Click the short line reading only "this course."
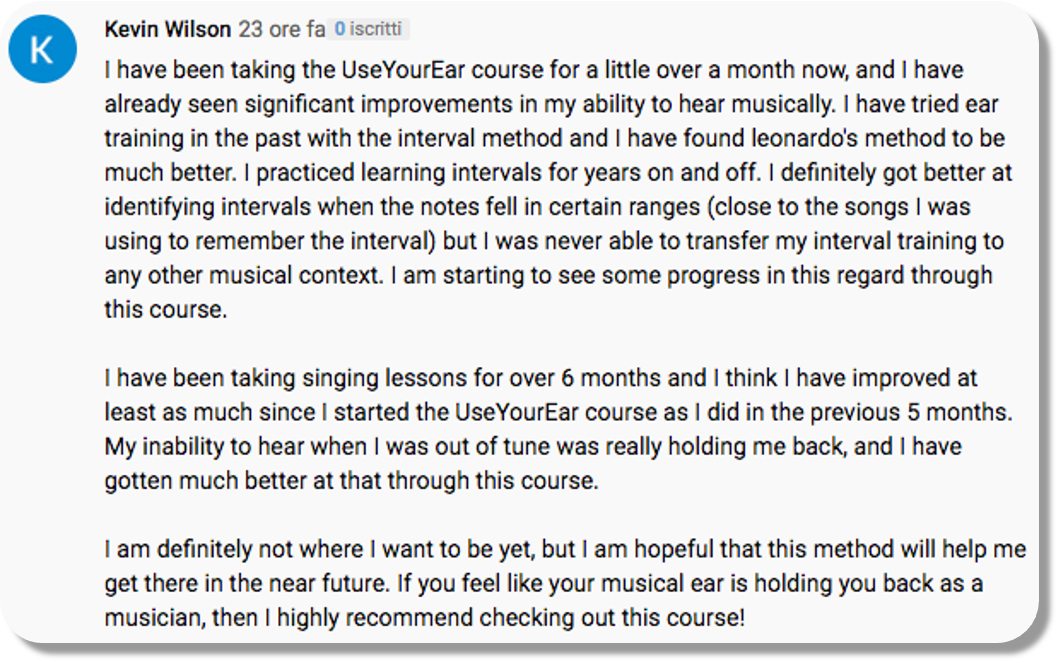 coord(166,309)
